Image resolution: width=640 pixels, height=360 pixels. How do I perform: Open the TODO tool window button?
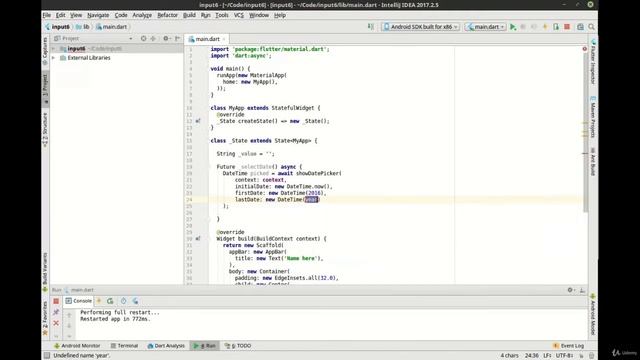(238, 346)
